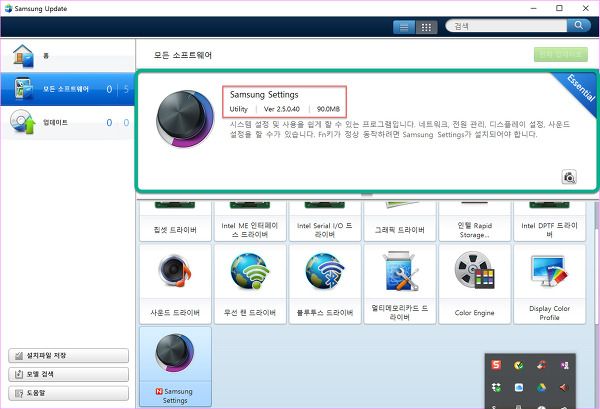
Task: Click the Ver 2.5.0.40 version text
Action: tap(282, 109)
